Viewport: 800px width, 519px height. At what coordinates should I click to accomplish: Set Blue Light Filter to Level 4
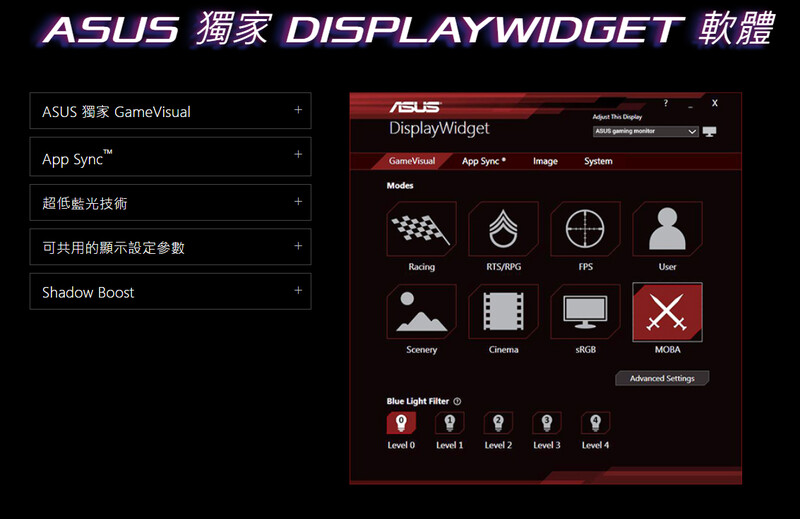[x=595, y=423]
